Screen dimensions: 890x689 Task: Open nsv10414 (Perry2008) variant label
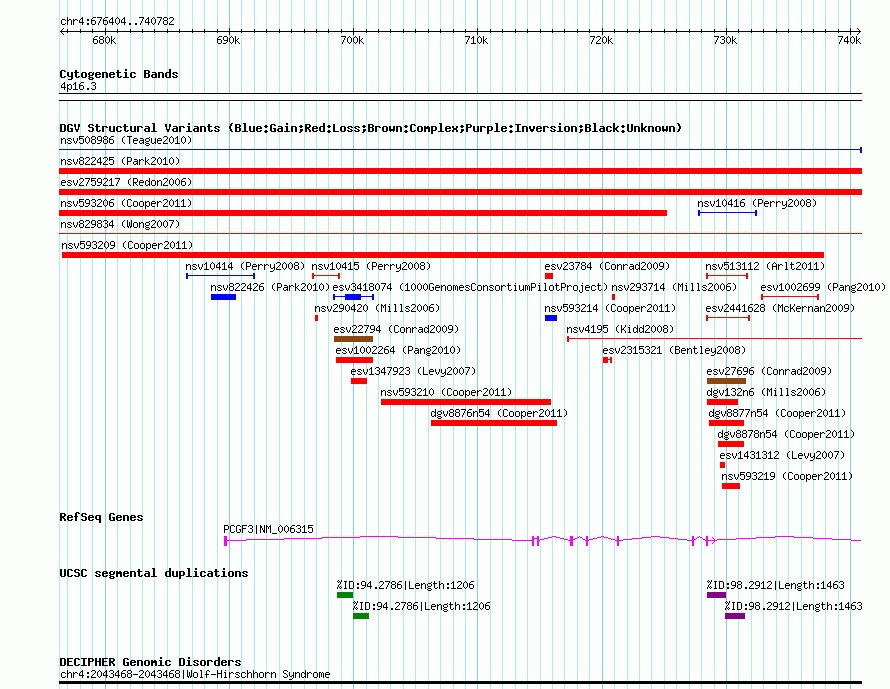245,266
